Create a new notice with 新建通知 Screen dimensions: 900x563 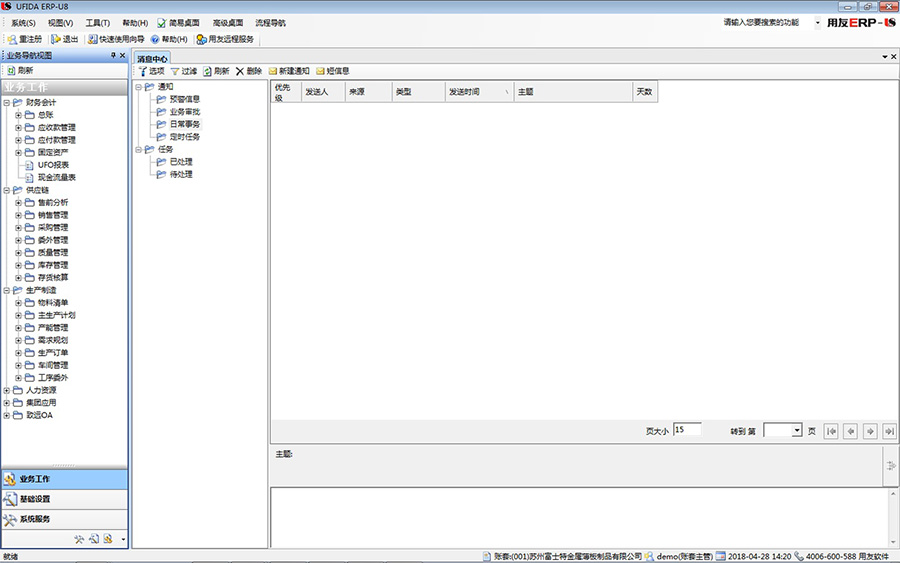(x=272, y=71)
